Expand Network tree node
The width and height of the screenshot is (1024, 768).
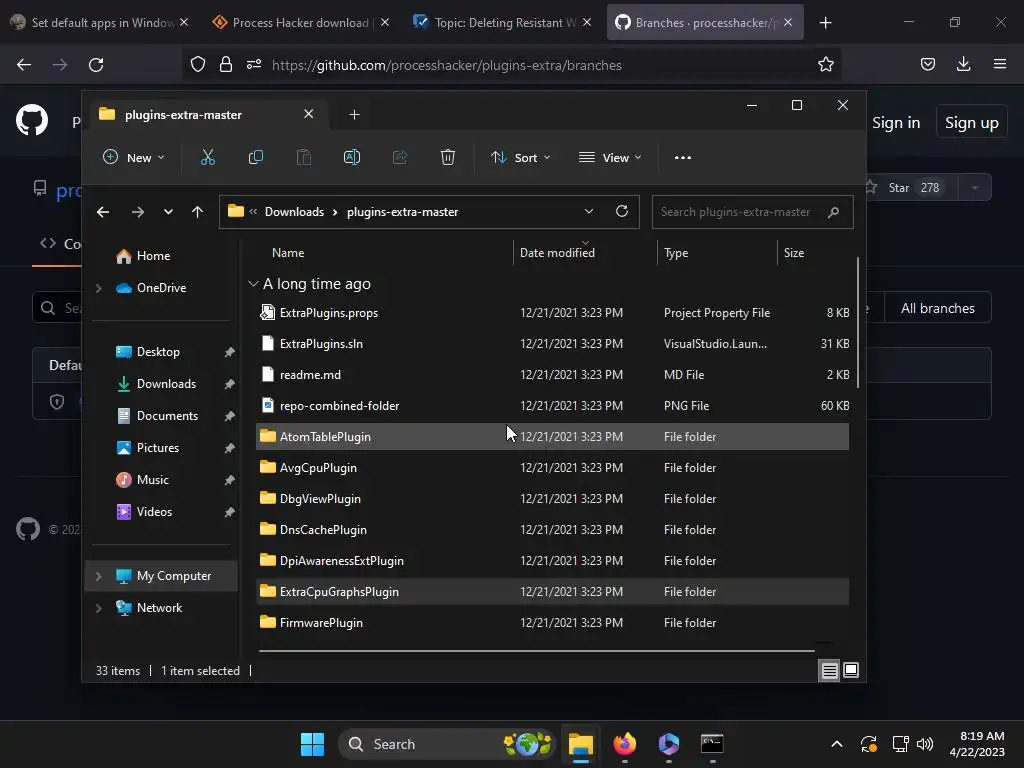[x=99, y=608]
